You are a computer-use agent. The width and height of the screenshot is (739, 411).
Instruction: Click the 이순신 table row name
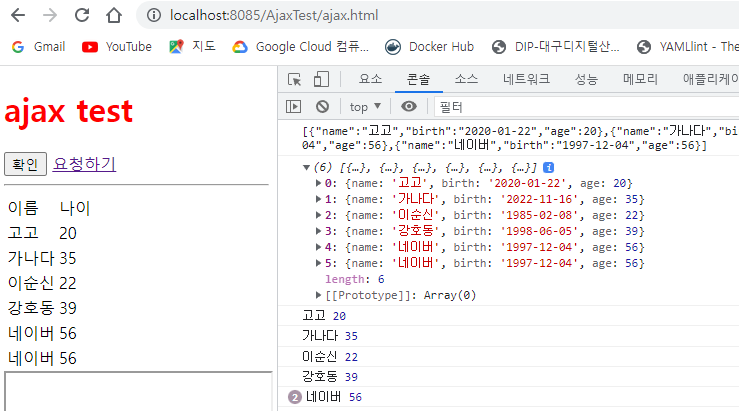pos(31,283)
